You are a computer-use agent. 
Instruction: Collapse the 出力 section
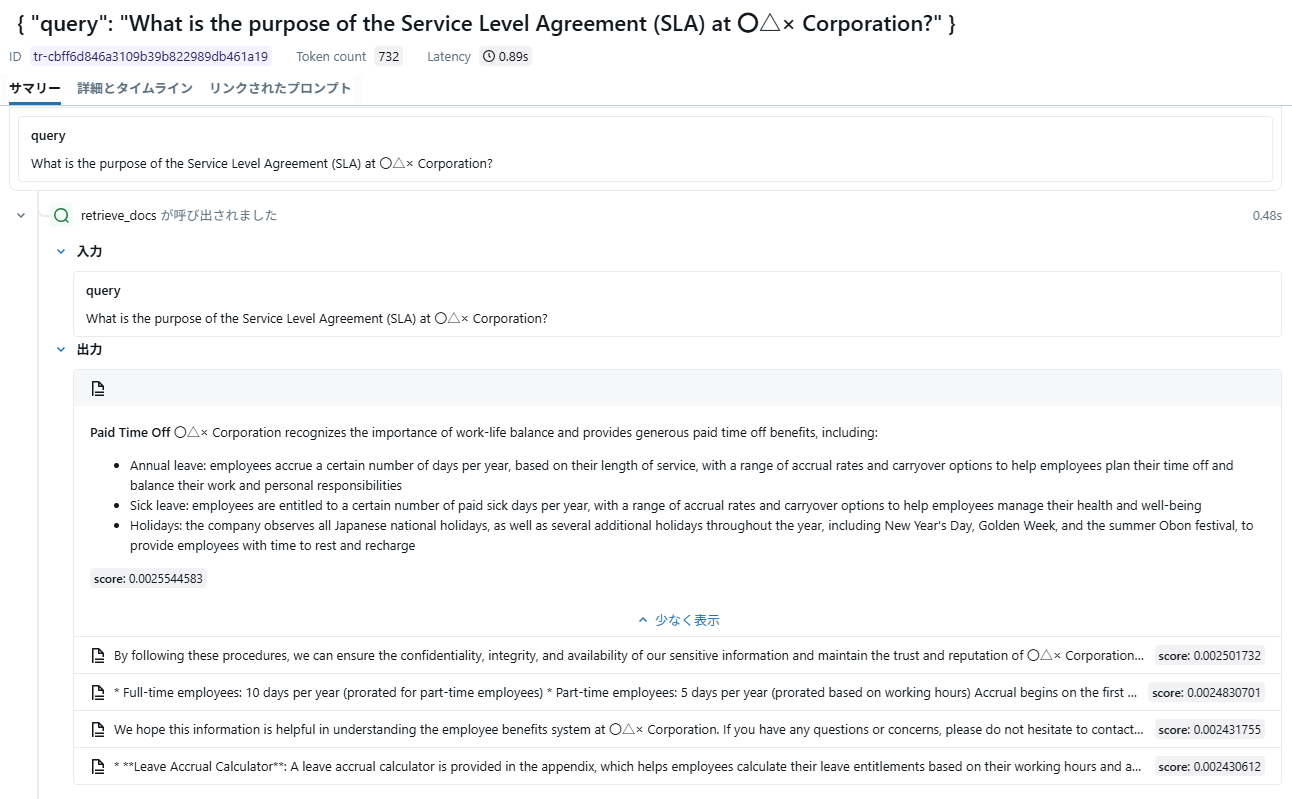click(61, 350)
